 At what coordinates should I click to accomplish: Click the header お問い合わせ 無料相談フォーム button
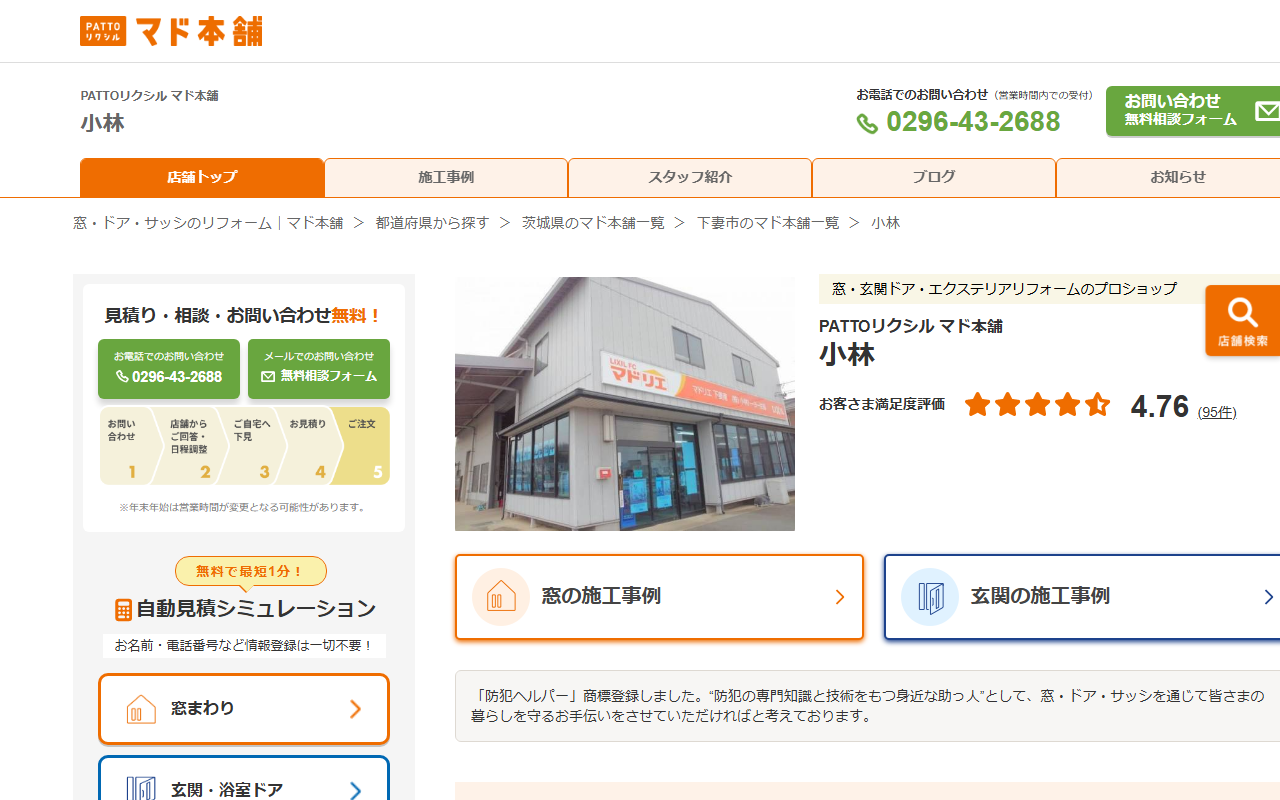tap(1193, 110)
